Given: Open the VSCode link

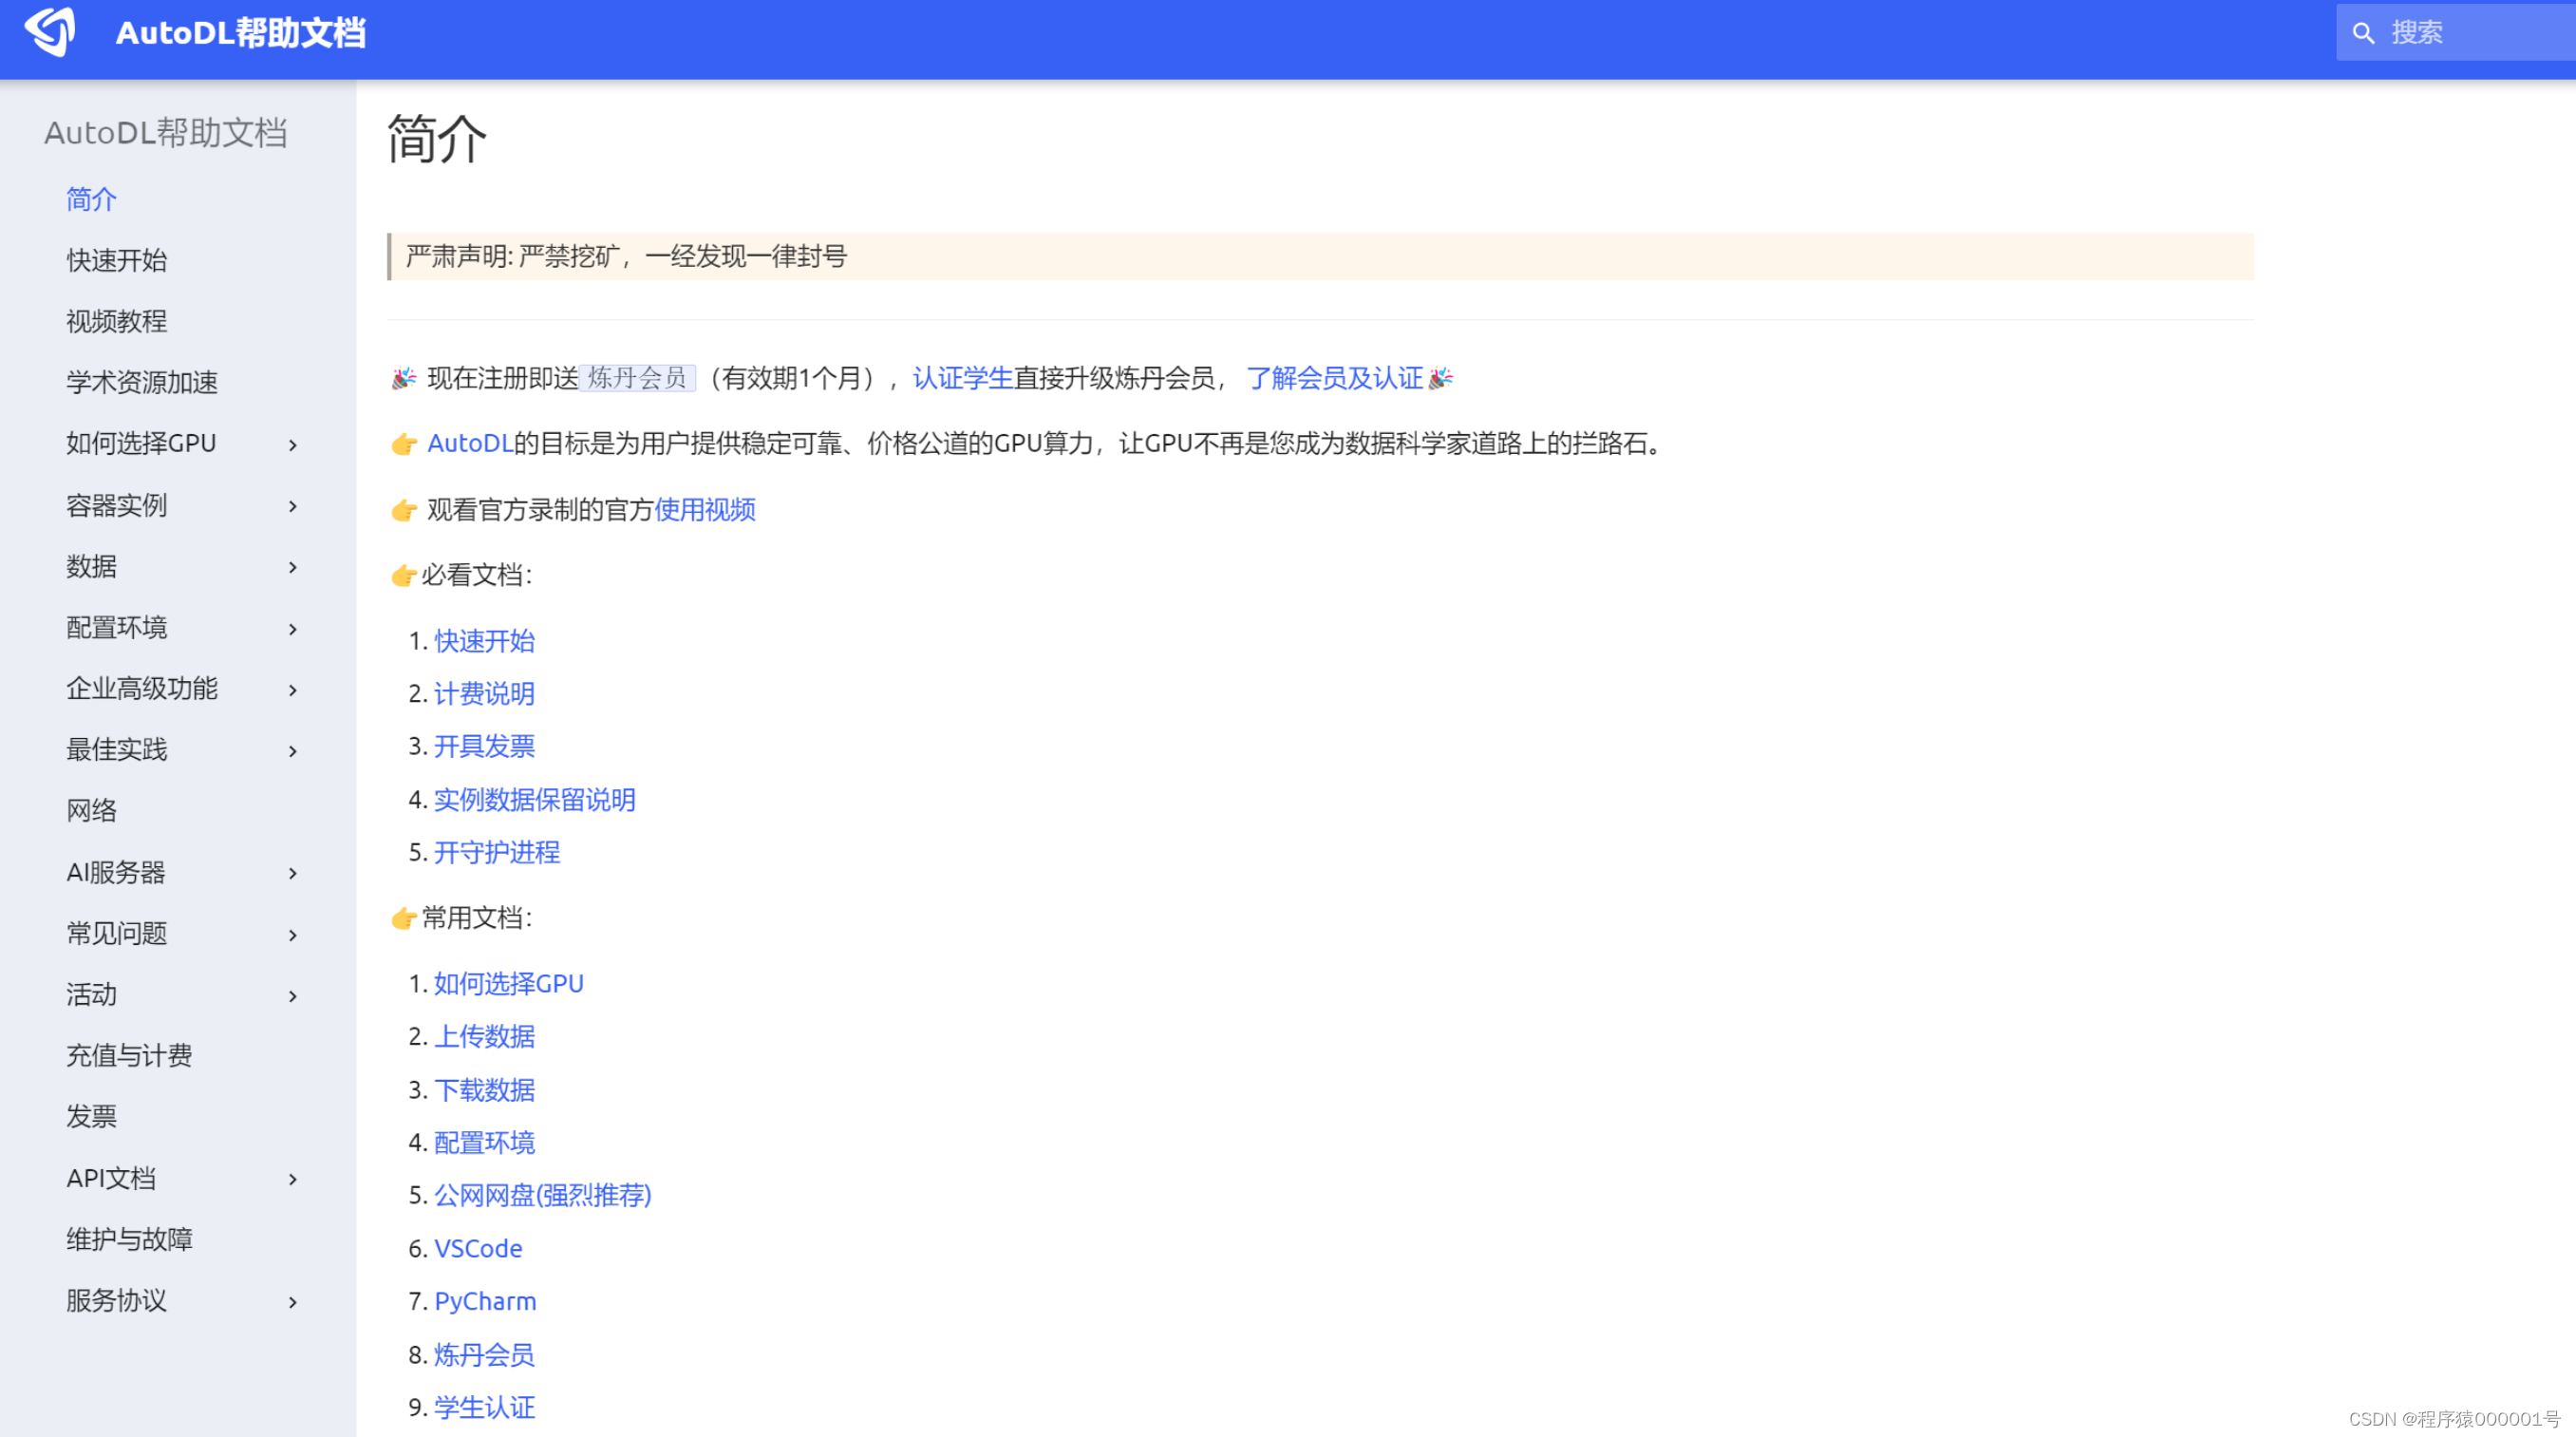Looking at the screenshot, I should pyautogui.click(x=478, y=1249).
